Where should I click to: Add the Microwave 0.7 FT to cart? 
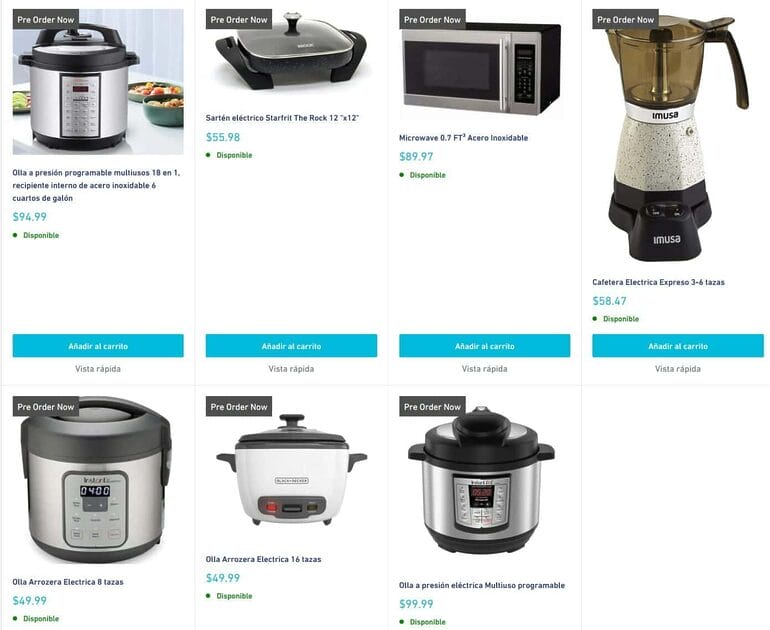485,346
